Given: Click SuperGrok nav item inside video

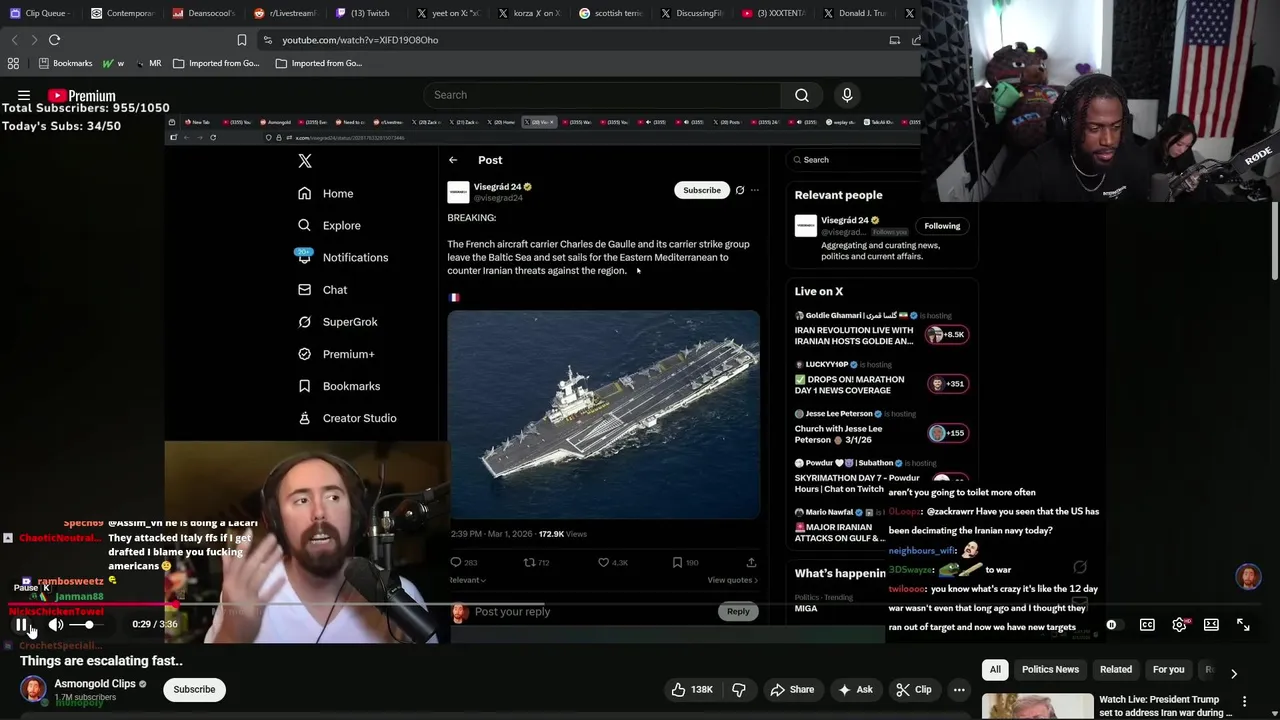Looking at the screenshot, I should 337,322.
